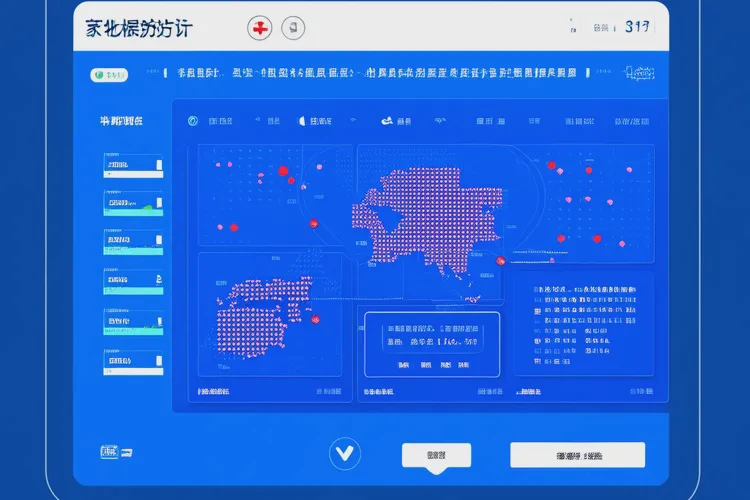Click the blue circle icon on first tab
This screenshot has width=750, height=500.
tap(194, 122)
